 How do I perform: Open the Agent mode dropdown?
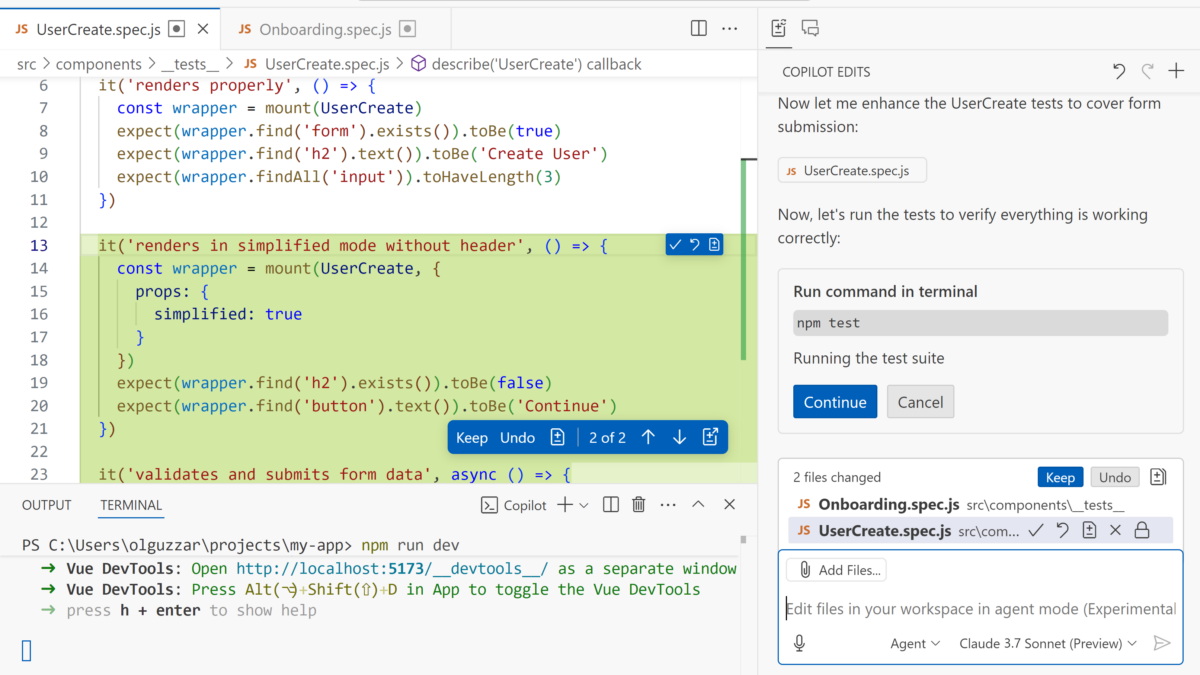[x=915, y=643]
